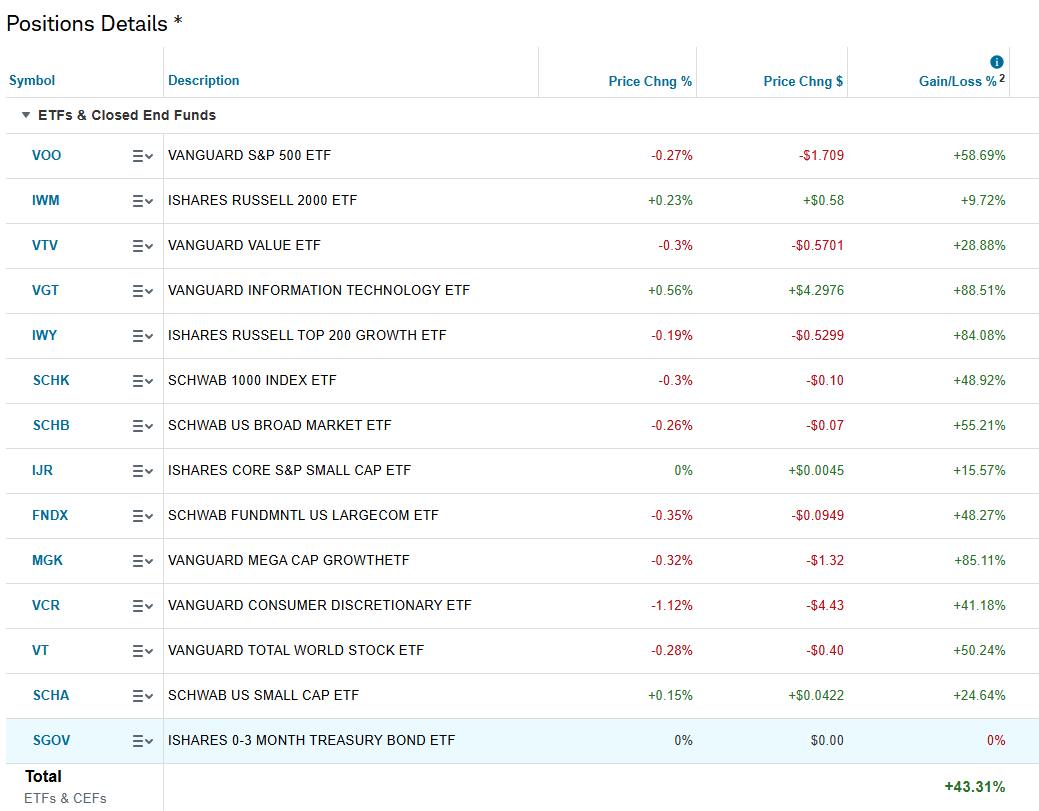Open the action menu icon for VOO
The image size is (1039, 811).
coord(142,156)
